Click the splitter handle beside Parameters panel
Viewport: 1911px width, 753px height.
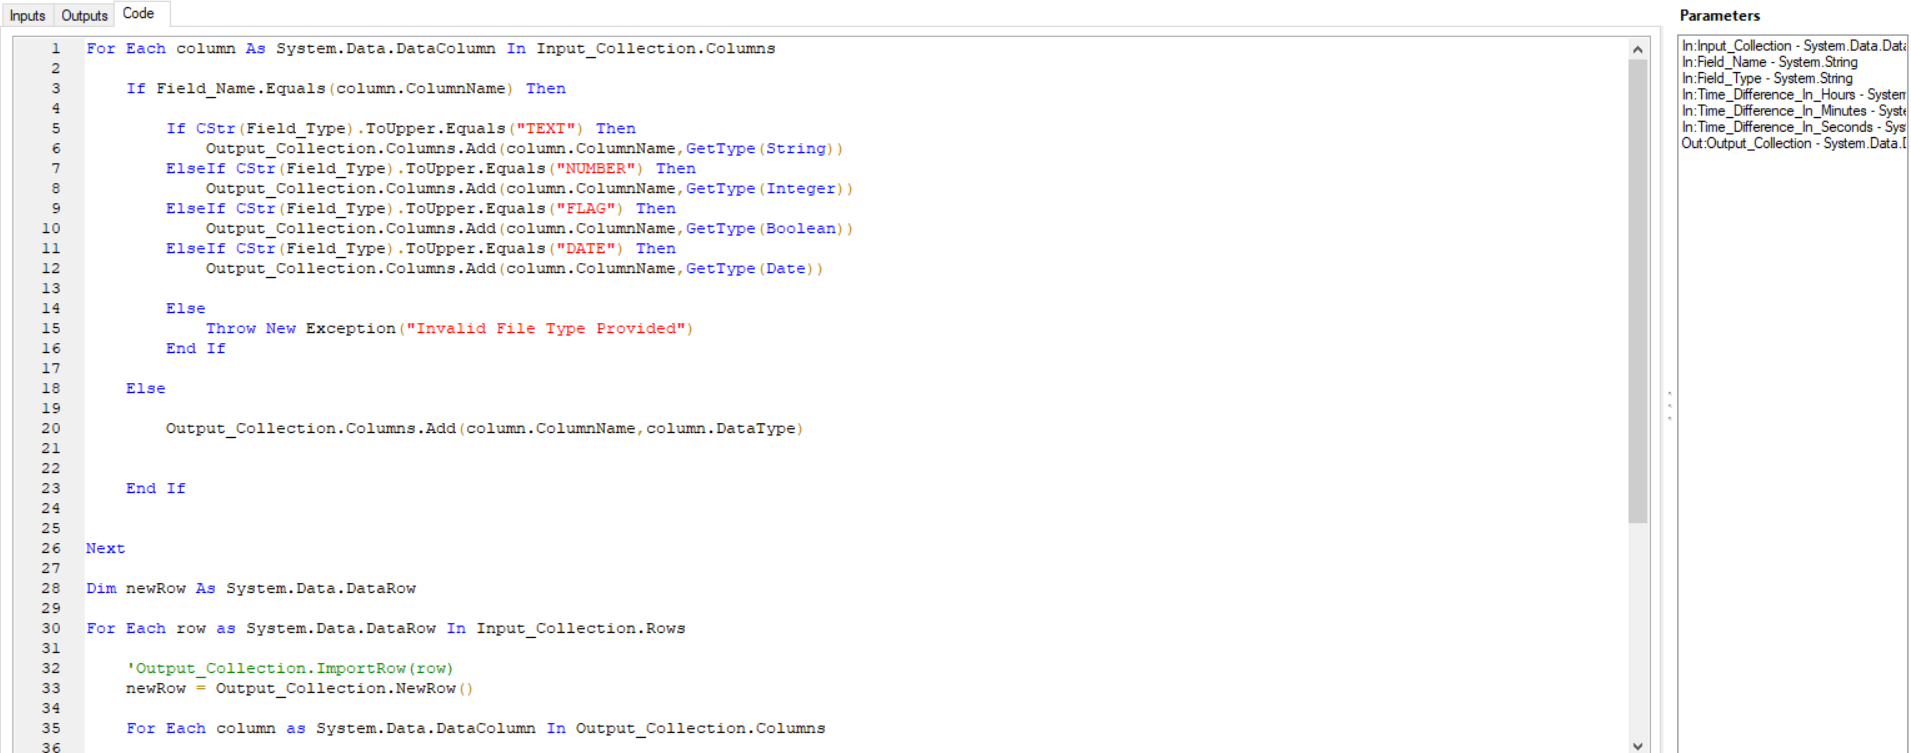tap(1669, 405)
